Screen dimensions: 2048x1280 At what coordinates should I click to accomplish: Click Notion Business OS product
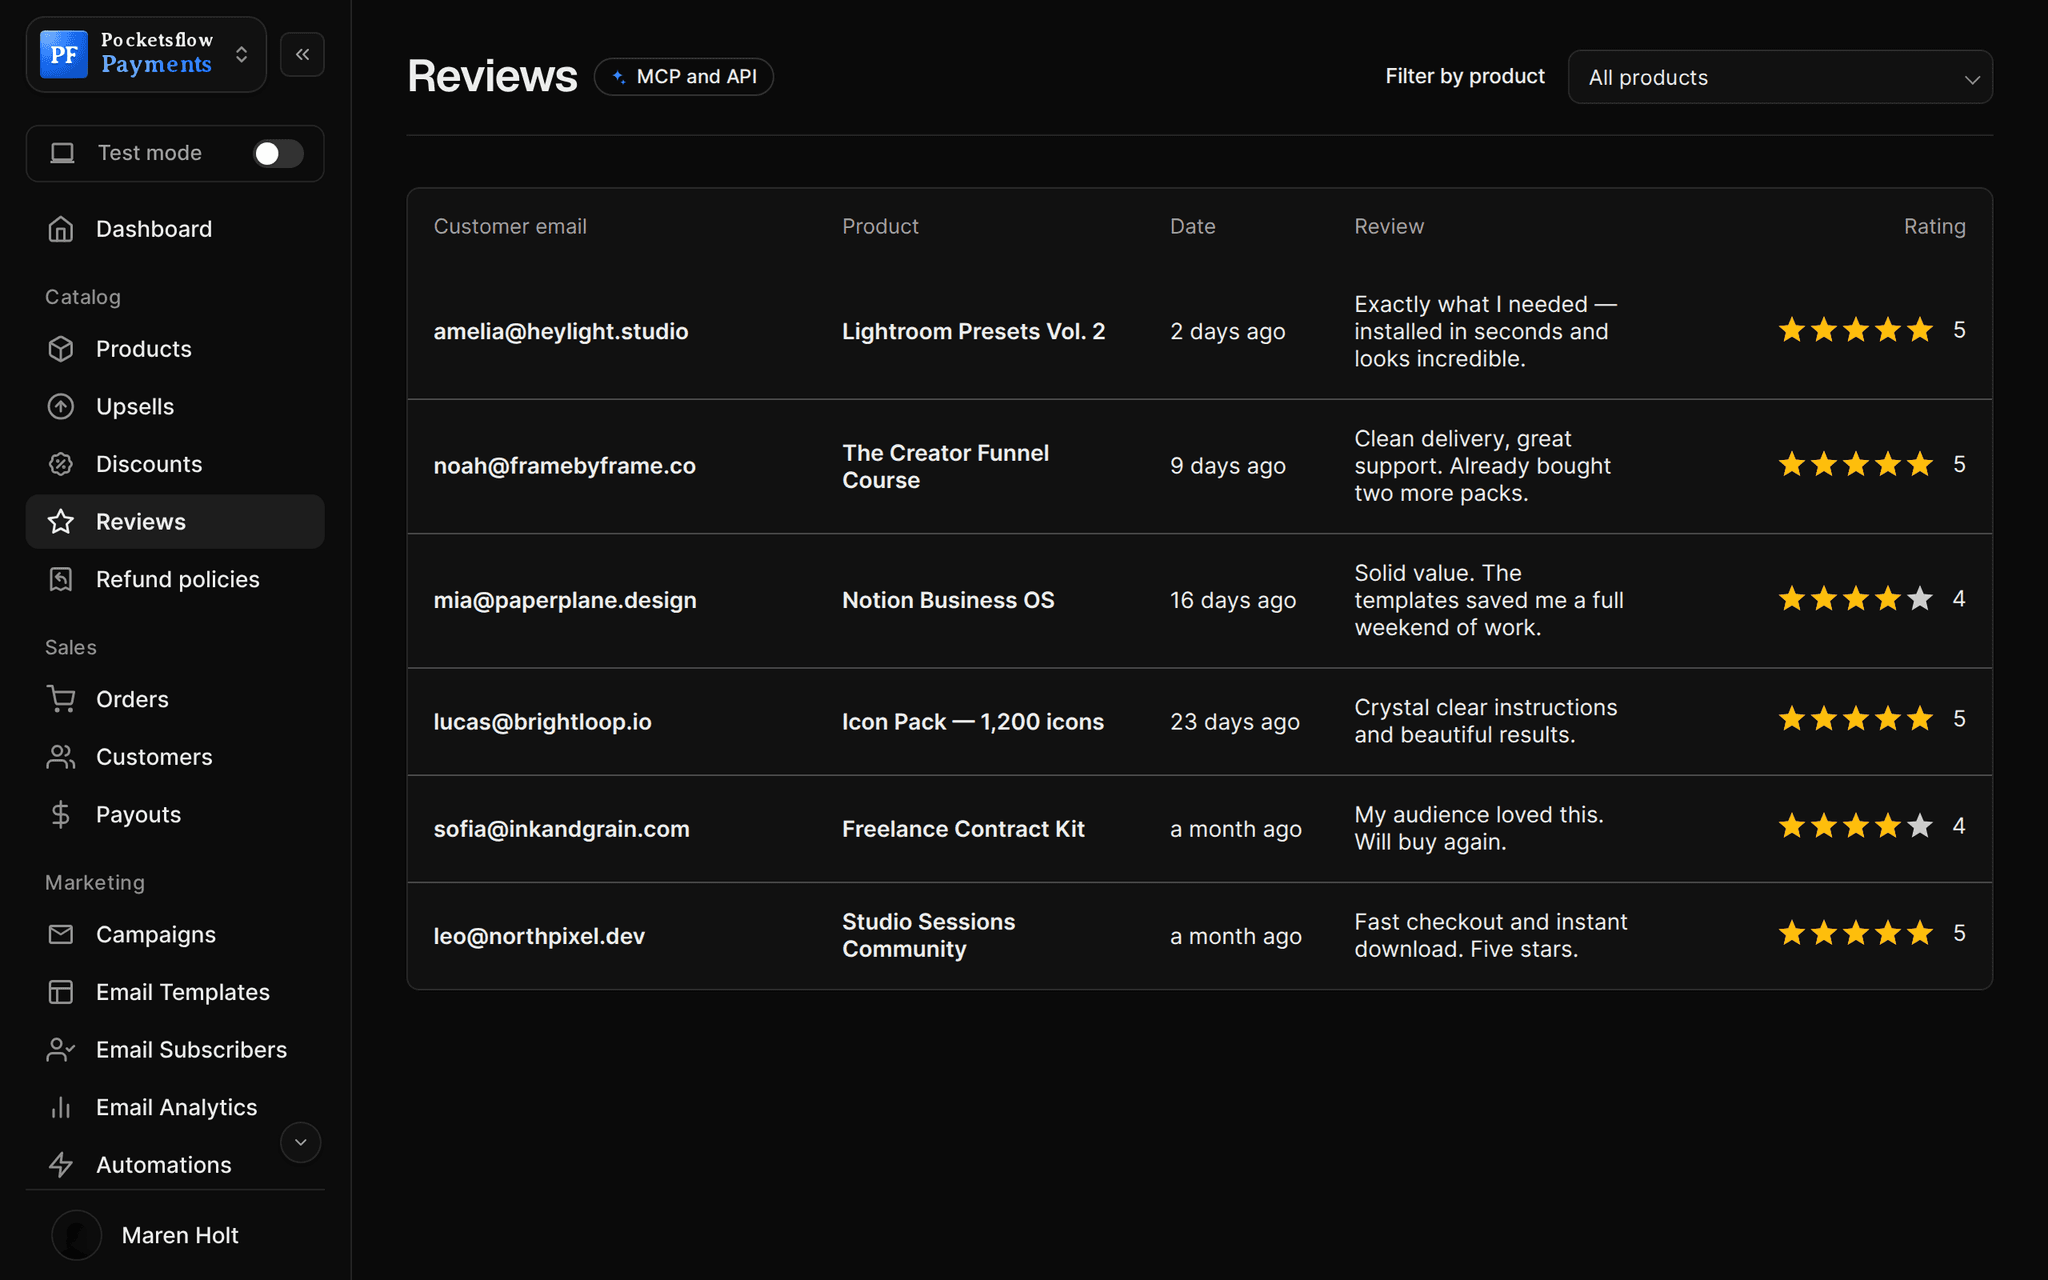(x=948, y=600)
